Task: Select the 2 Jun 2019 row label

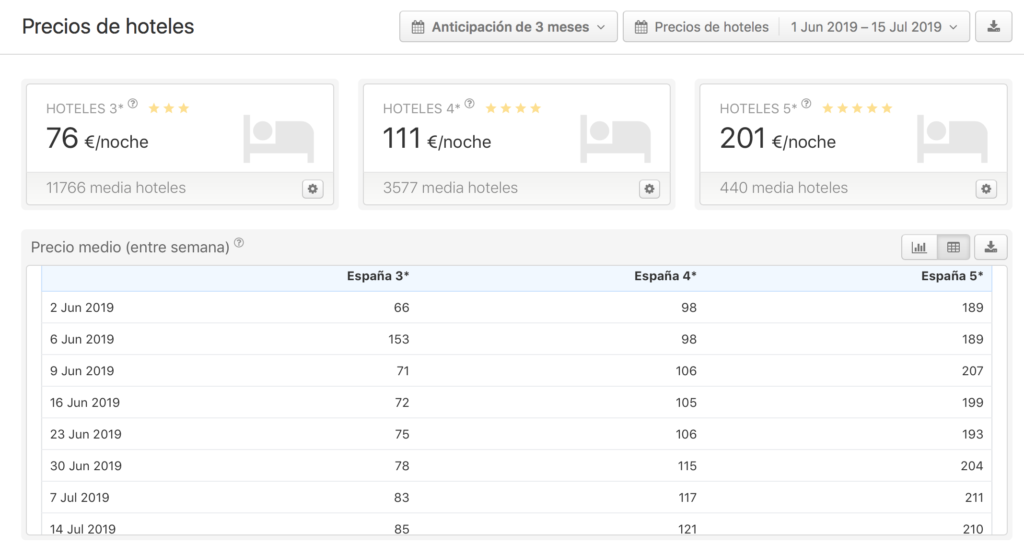Action: click(x=82, y=308)
